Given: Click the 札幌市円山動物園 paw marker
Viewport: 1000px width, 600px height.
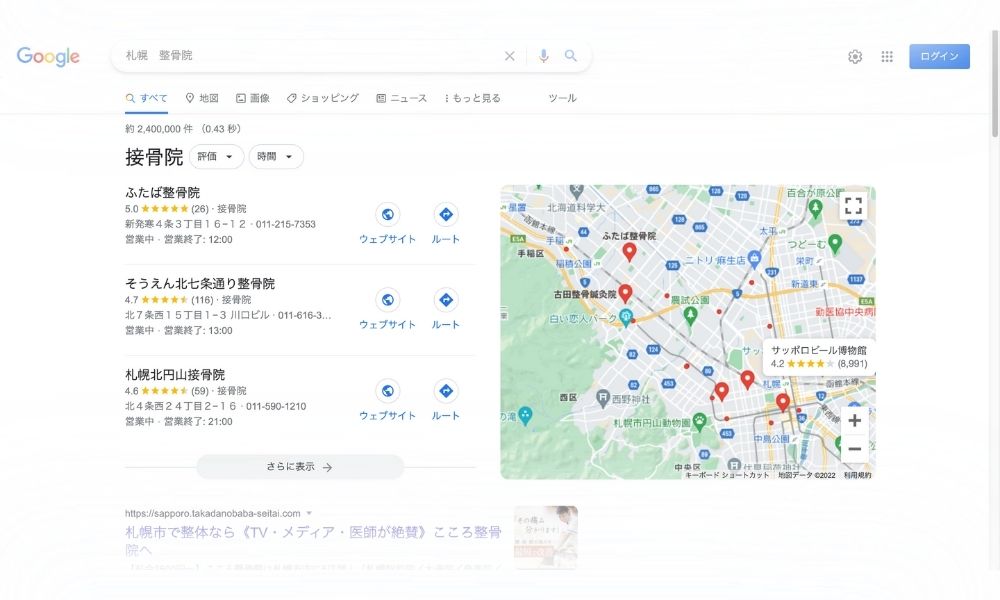Looking at the screenshot, I should (700, 421).
